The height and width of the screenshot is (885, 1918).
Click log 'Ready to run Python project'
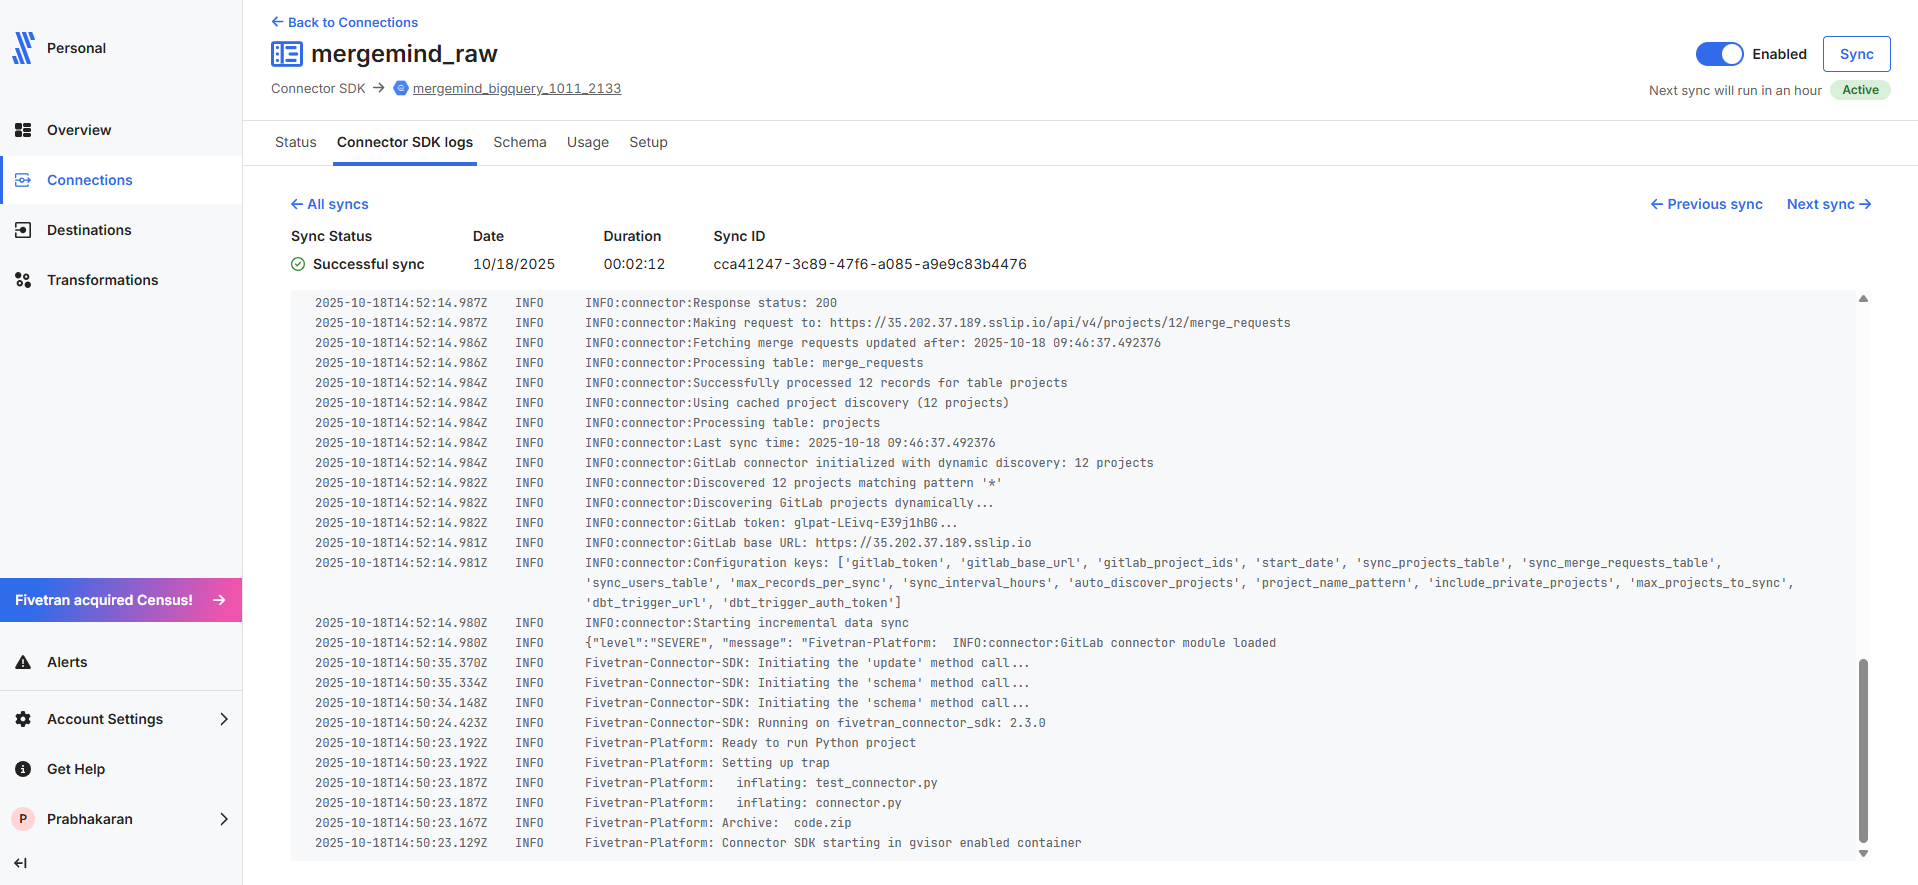750,743
